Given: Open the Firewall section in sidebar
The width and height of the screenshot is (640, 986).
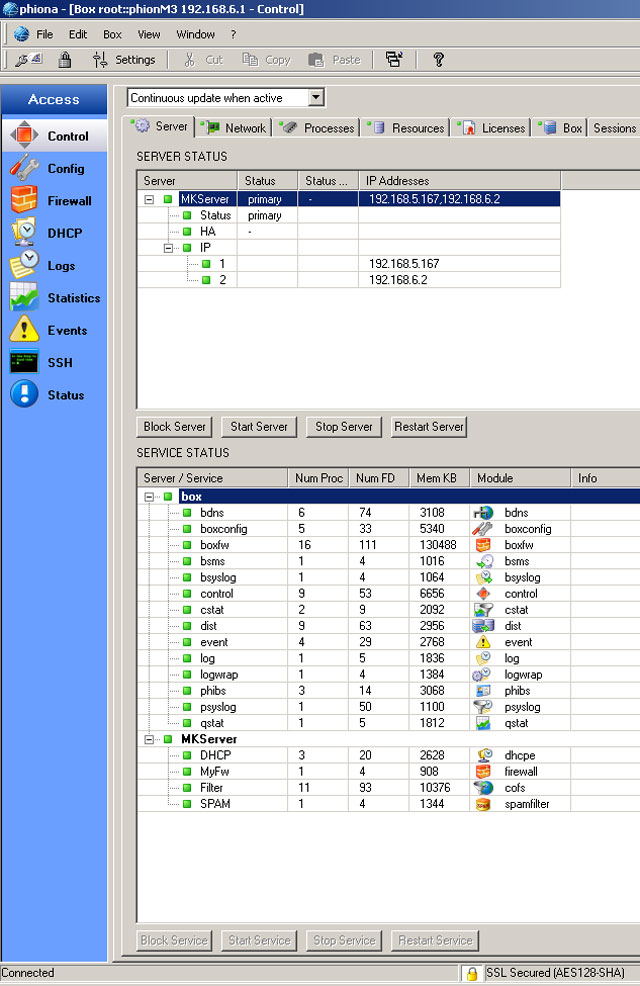Looking at the screenshot, I should 24,201.
